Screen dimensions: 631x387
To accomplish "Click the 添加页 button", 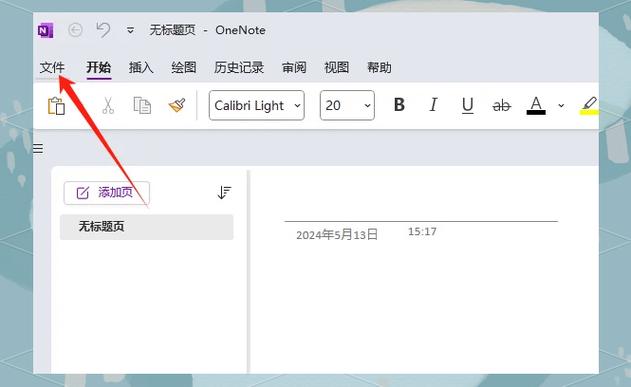I will (107, 193).
